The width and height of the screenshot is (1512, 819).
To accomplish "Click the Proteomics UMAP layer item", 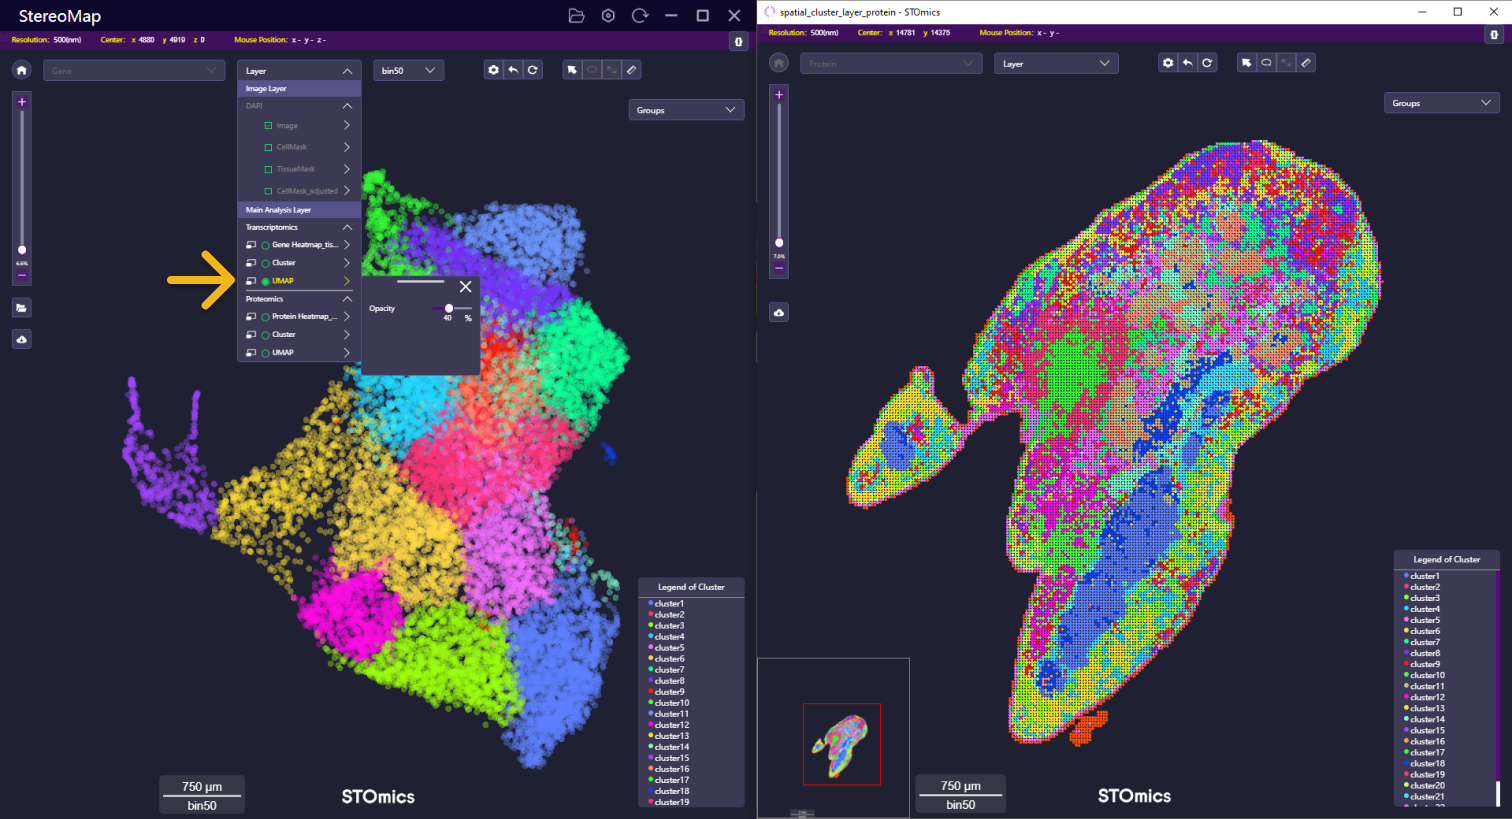I will tap(283, 353).
